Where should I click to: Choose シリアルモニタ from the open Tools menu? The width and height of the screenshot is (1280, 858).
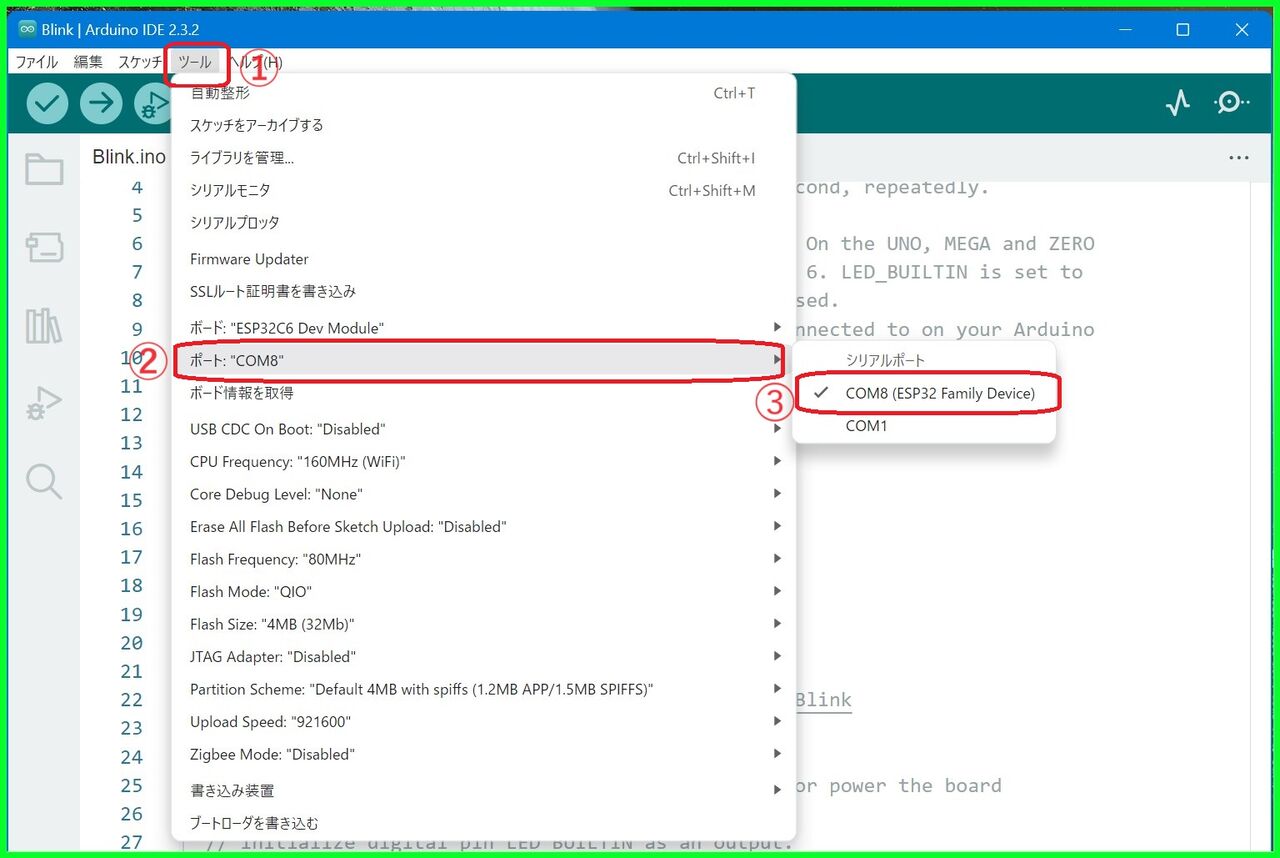230,190
